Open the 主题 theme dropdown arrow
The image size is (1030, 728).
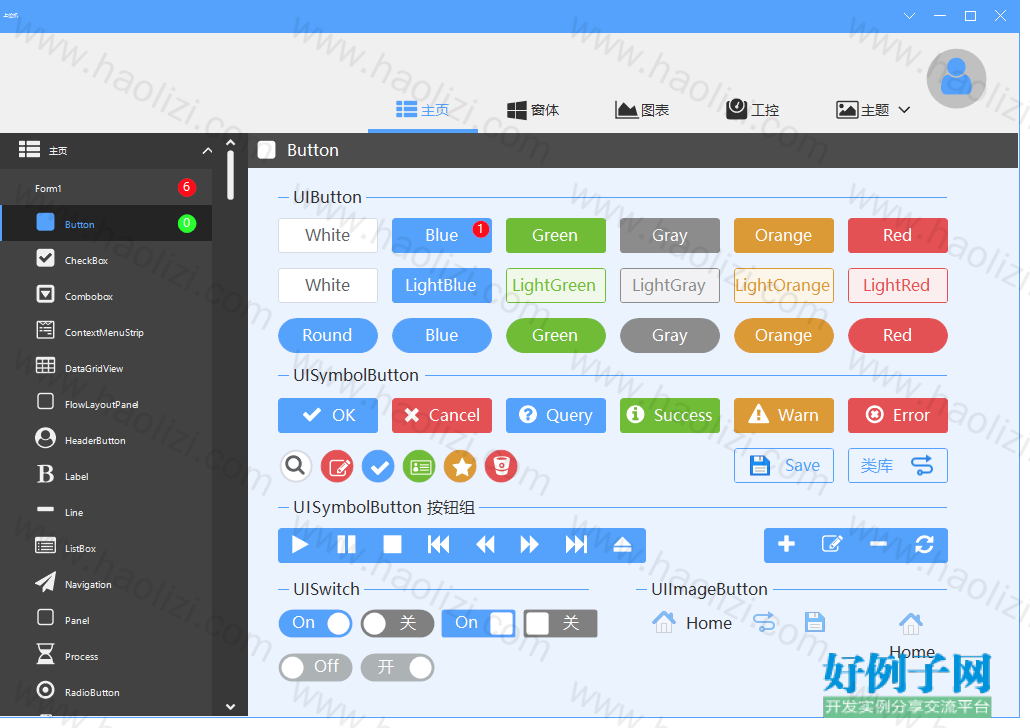905,110
